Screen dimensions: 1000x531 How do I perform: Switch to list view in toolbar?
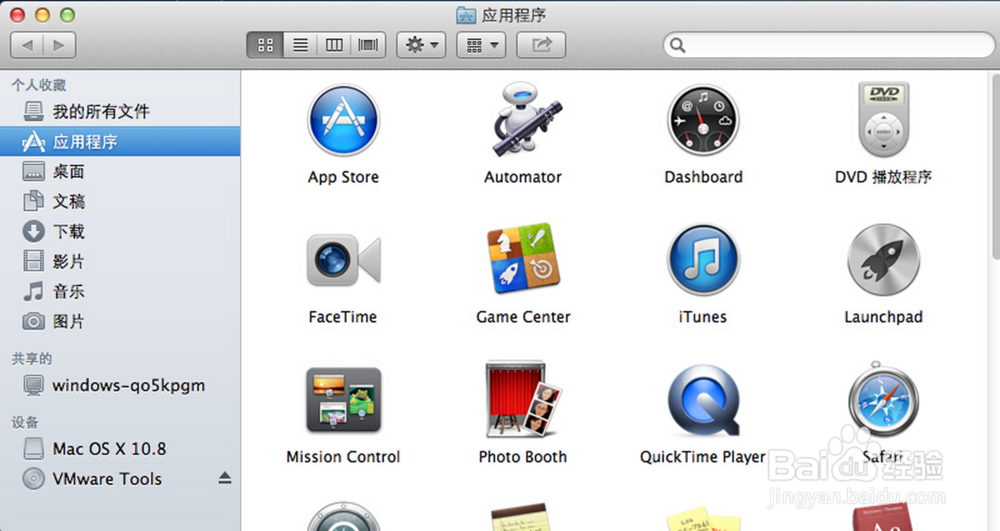coord(300,45)
